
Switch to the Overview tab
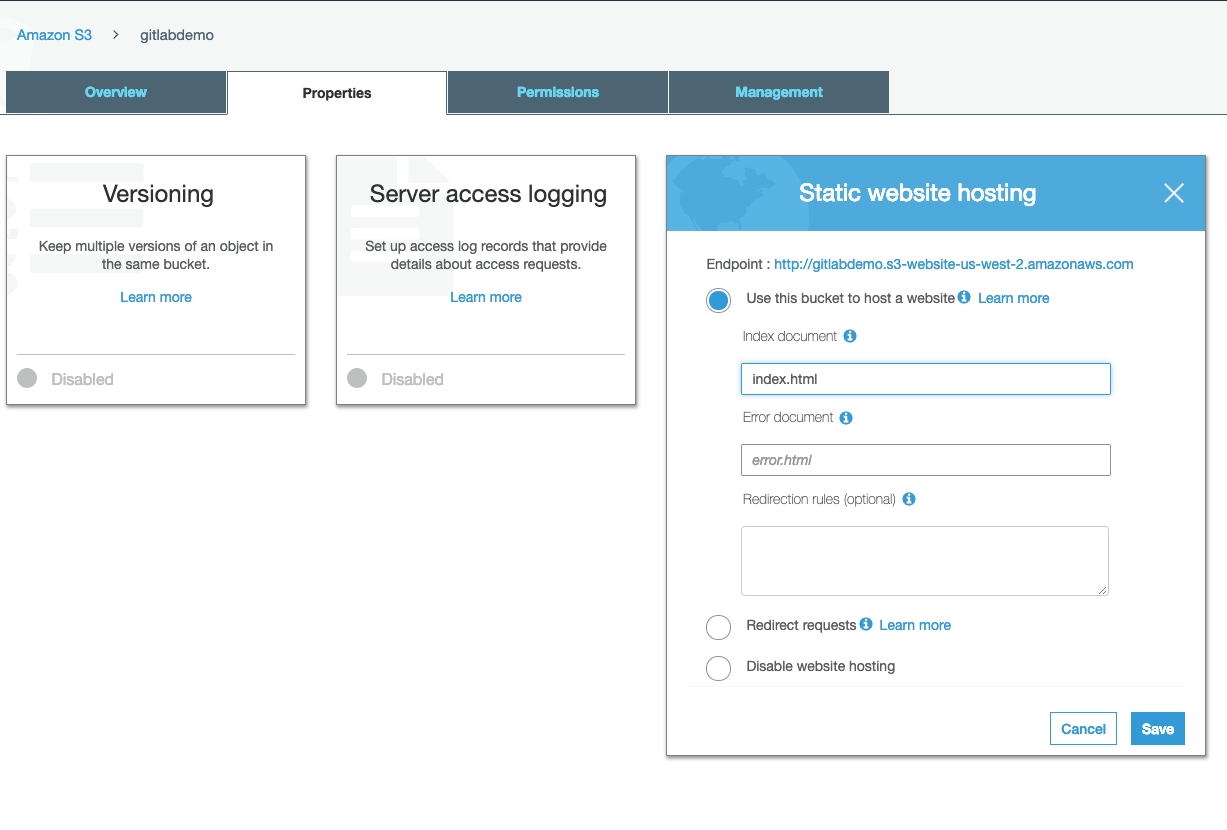(116, 92)
